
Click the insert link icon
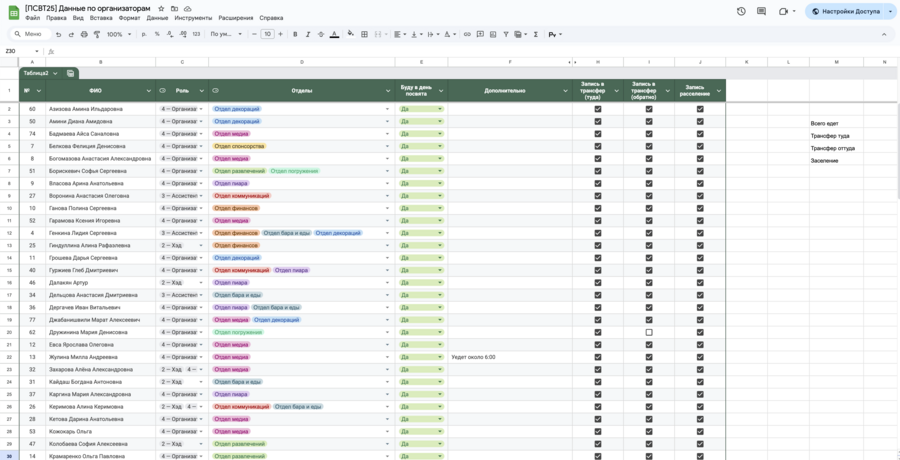(467, 34)
